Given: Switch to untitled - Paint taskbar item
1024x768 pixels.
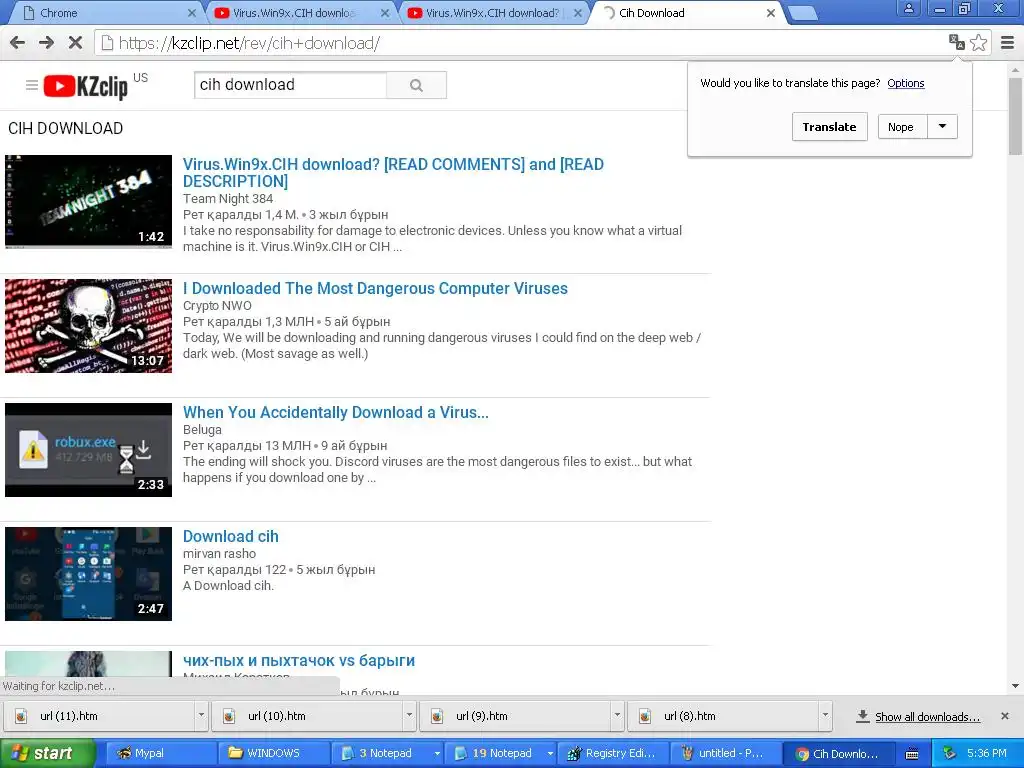Looking at the screenshot, I should coord(728,754).
